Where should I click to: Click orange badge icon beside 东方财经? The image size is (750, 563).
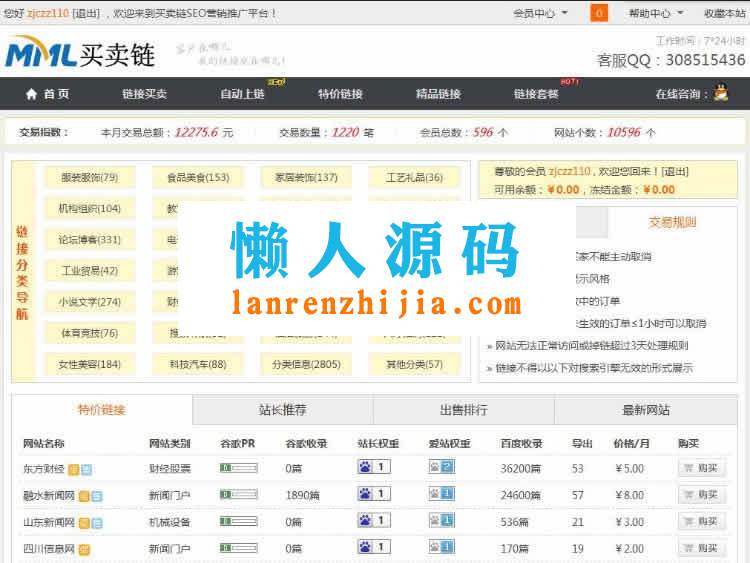point(74,470)
